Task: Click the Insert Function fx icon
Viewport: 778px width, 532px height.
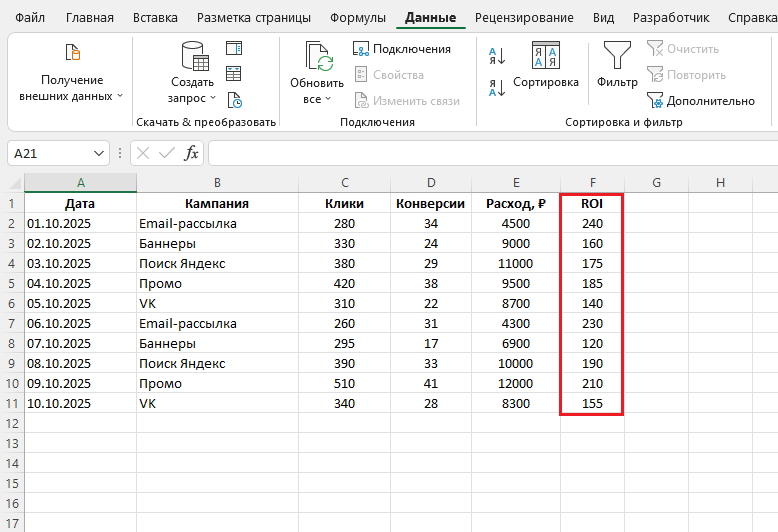Action: [191, 153]
